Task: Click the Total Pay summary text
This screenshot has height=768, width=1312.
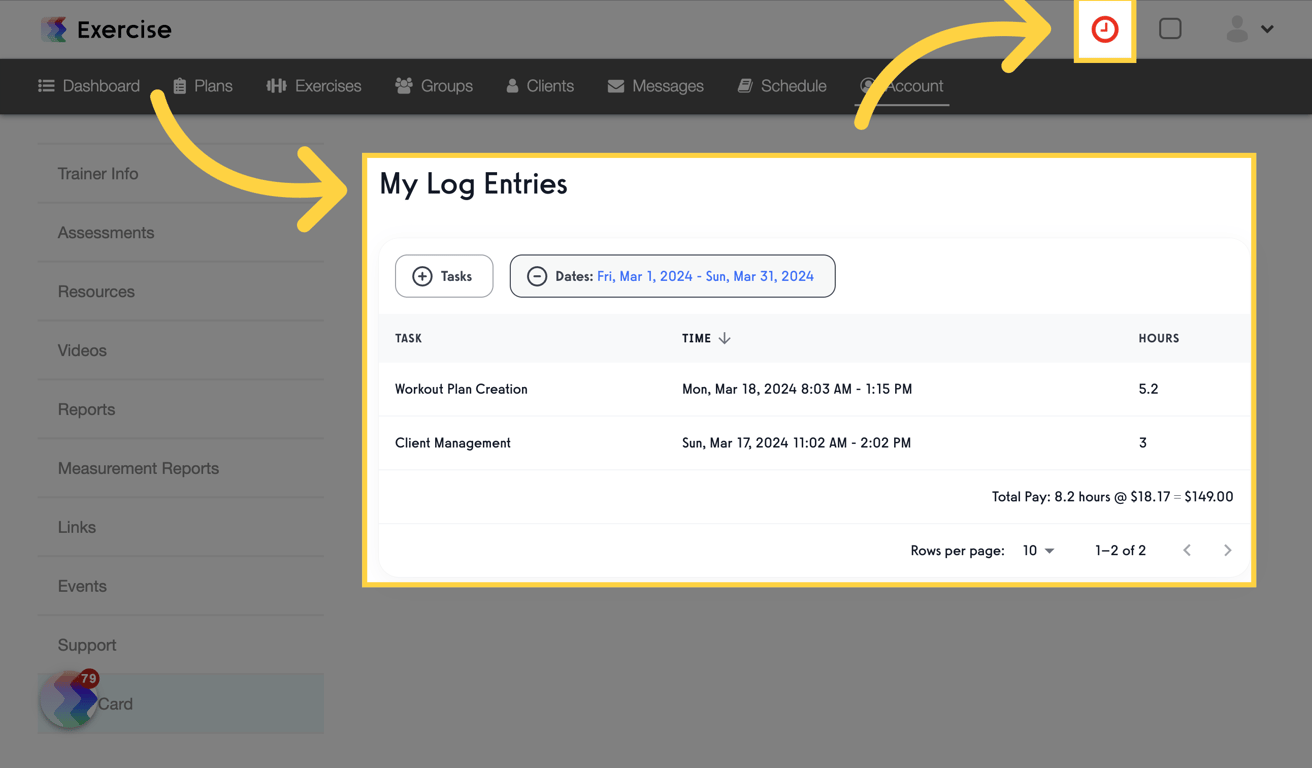Action: tap(1112, 497)
